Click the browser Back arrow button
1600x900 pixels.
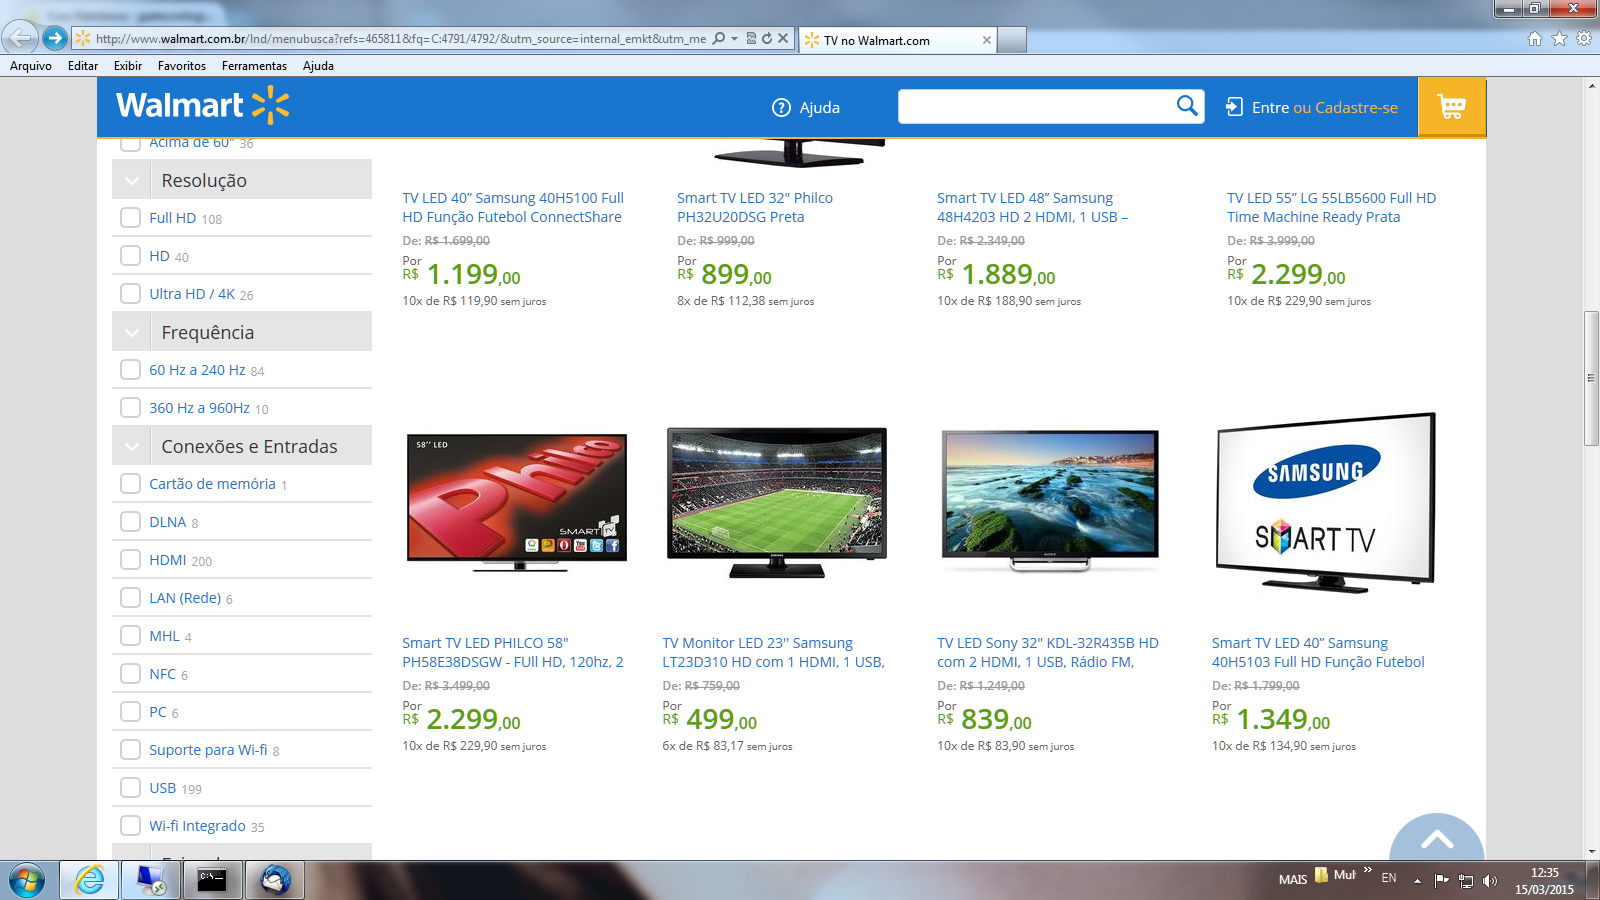pyautogui.click(x=20, y=38)
